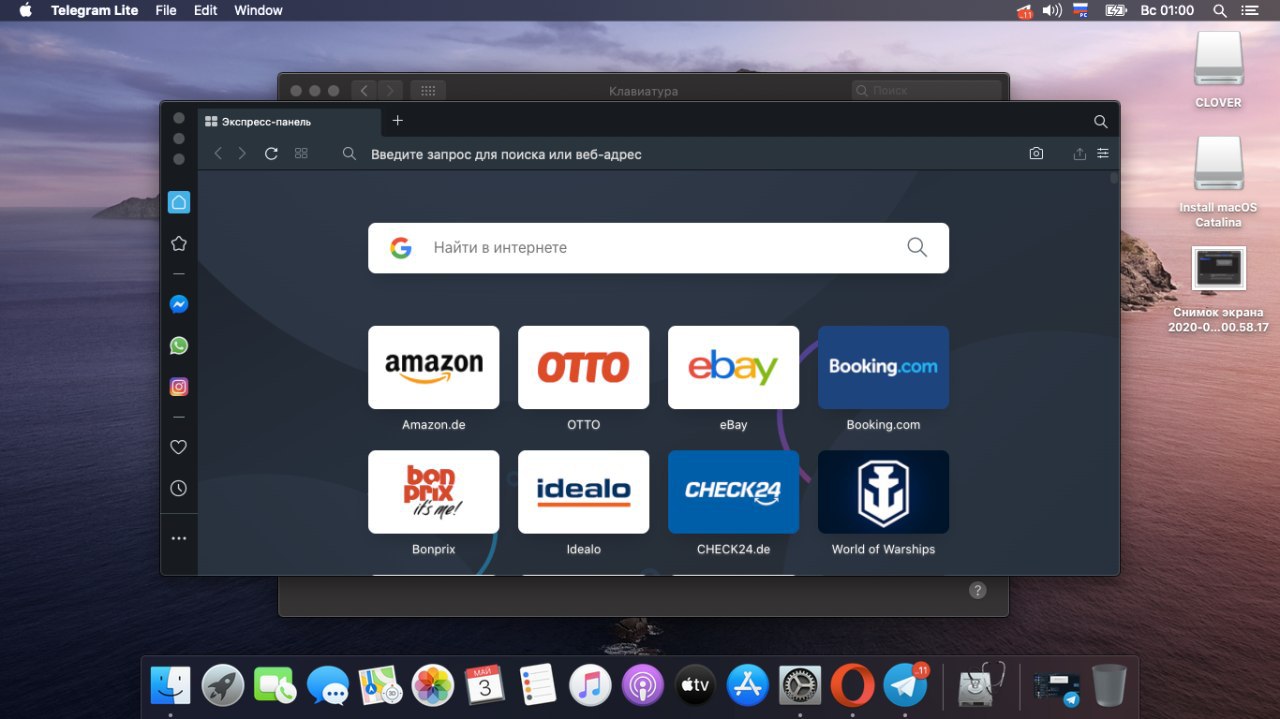Viewport: 1280px width, 719px height.
Task: Select the Экспресс-панель tab
Action: tap(289, 122)
